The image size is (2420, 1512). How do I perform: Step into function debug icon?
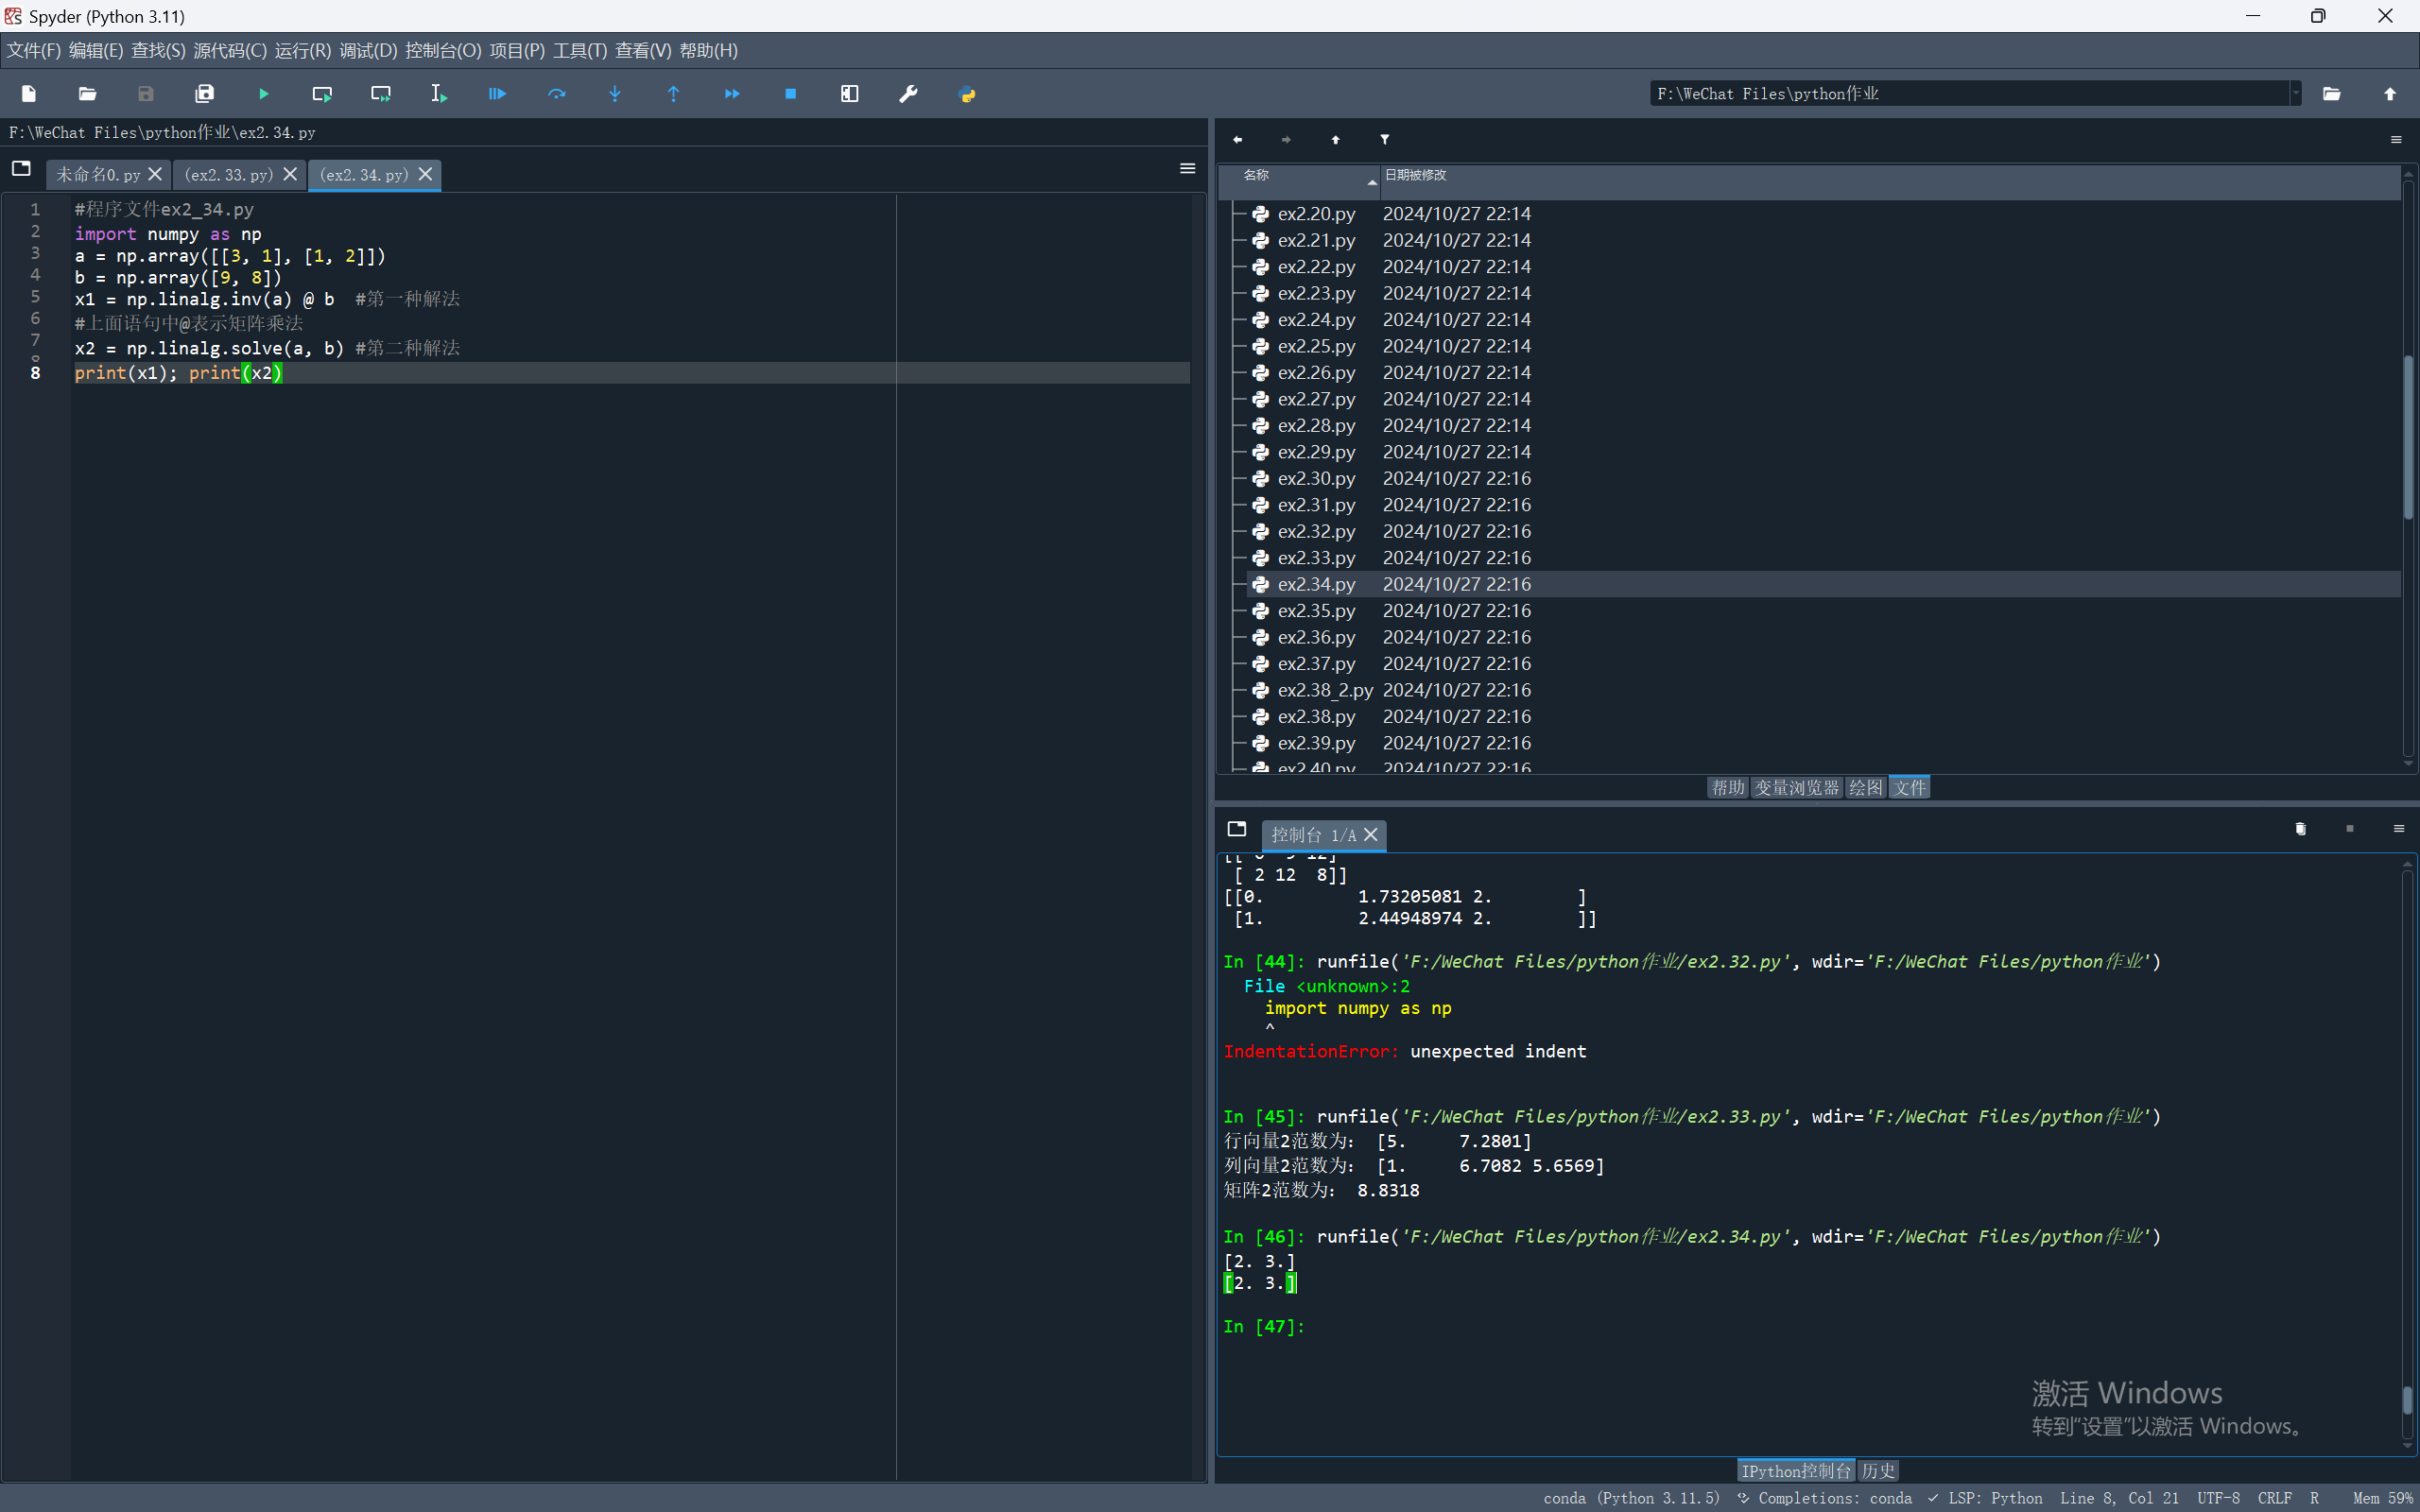[x=615, y=94]
